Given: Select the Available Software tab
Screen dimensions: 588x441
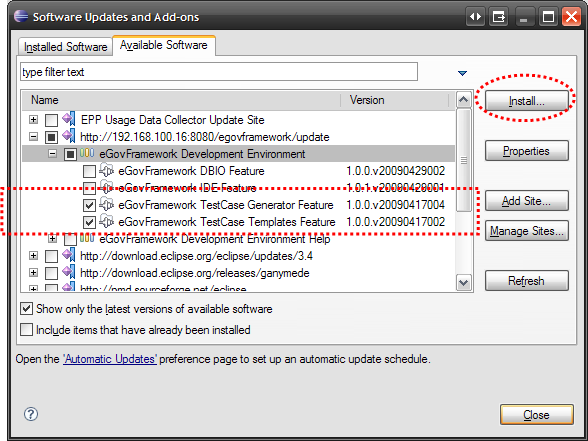Looking at the screenshot, I should click(164, 45).
